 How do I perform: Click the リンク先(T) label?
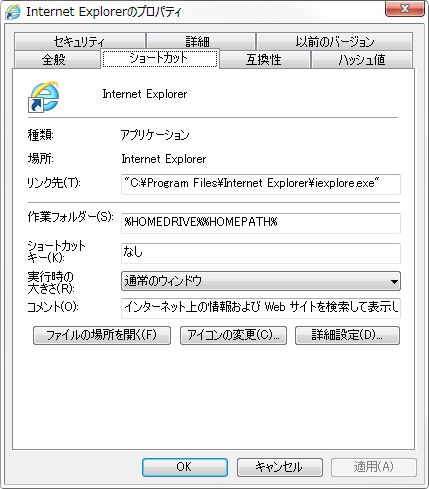coord(54,183)
